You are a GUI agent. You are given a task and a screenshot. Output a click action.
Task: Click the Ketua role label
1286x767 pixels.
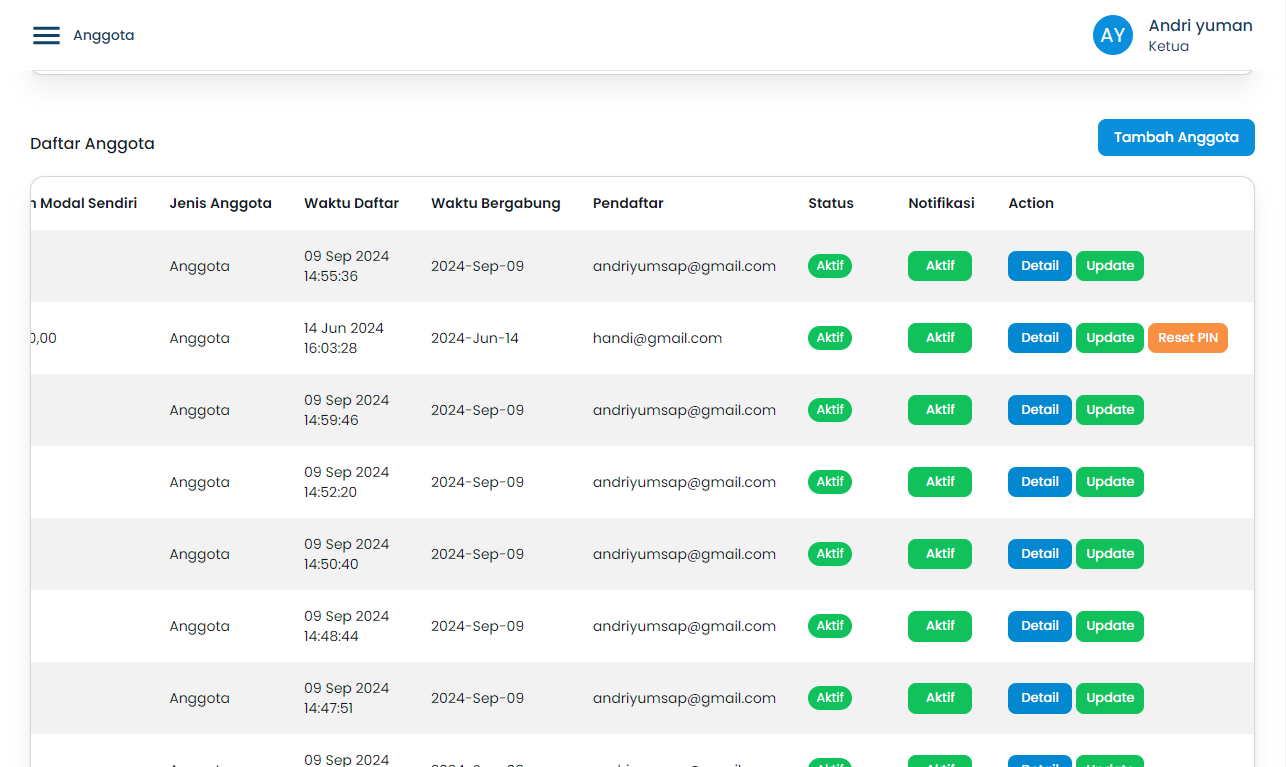(x=1168, y=45)
